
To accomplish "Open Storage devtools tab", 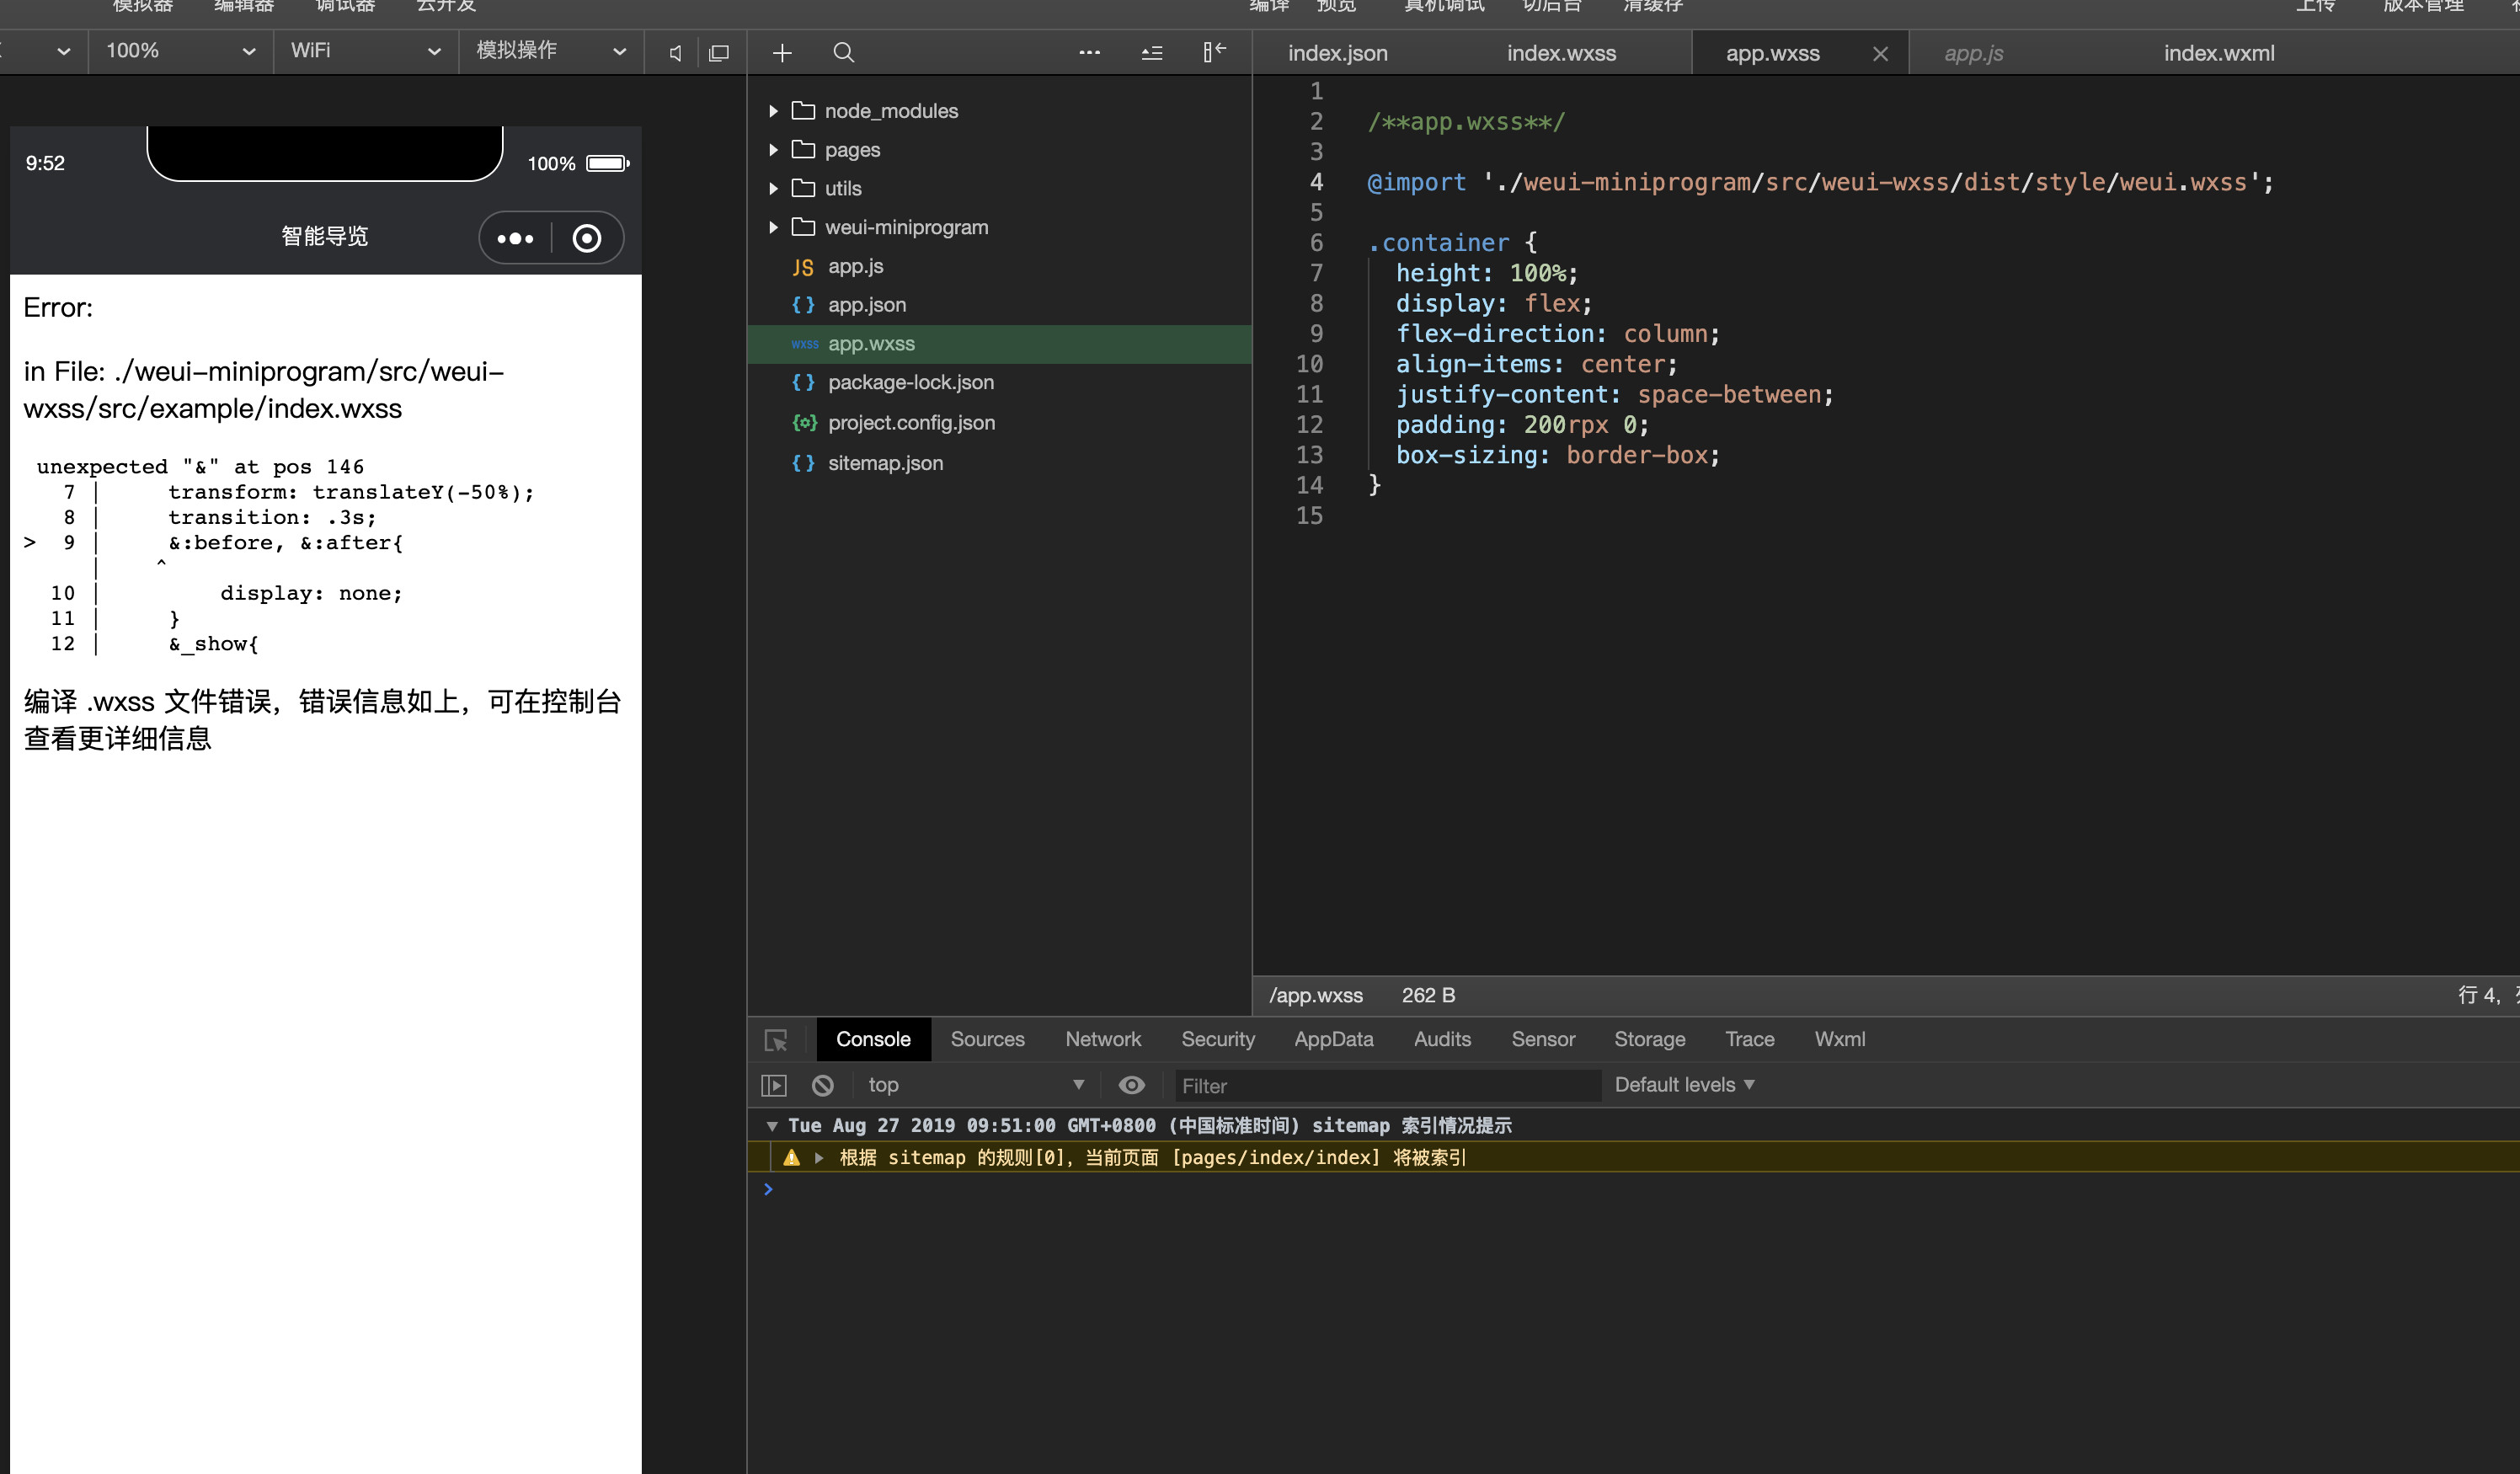I will coord(1649,1039).
